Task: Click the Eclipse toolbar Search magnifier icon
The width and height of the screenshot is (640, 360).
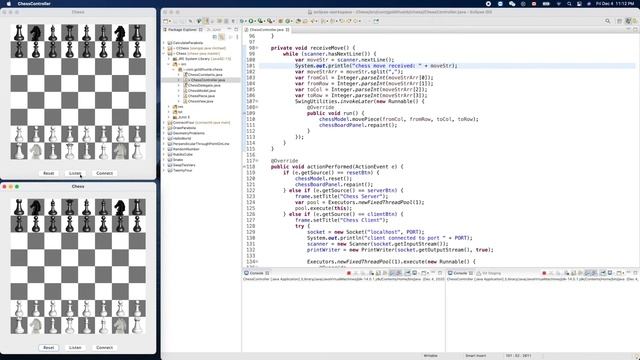Action: (608, 21)
